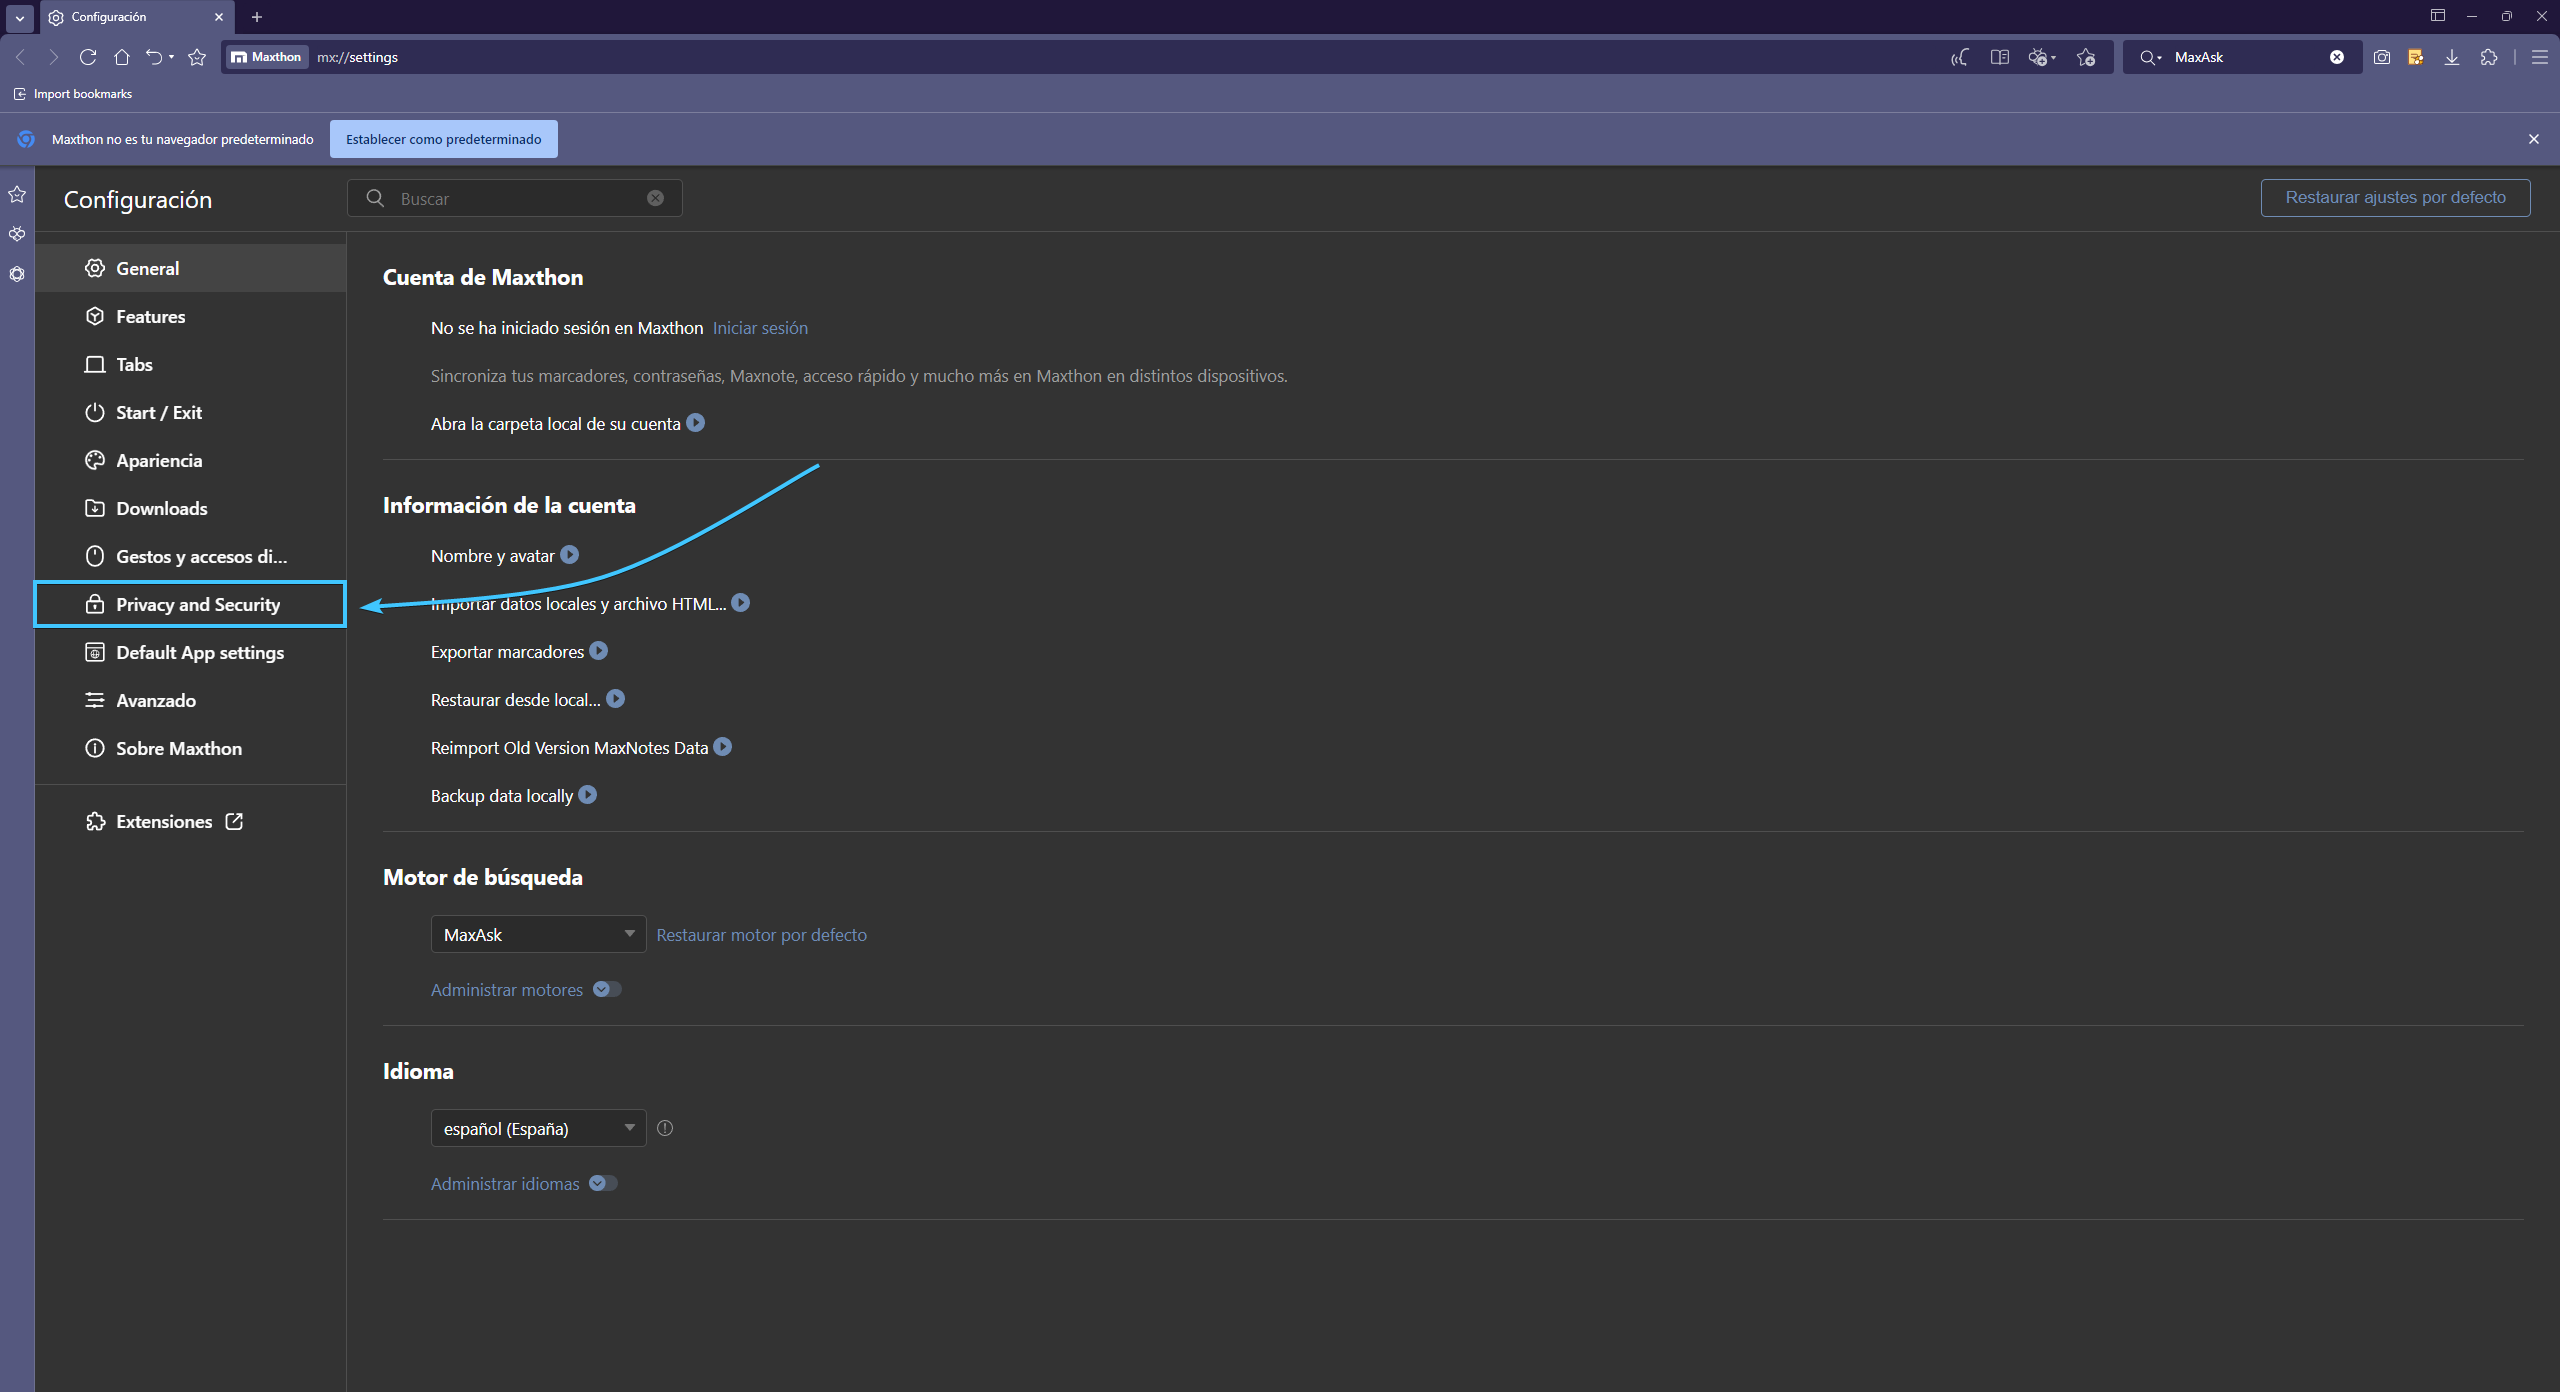Open the resource sniffer bug icon
Image resolution: width=2560 pixels, height=1392 pixels.
pyautogui.click(x=2037, y=57)
